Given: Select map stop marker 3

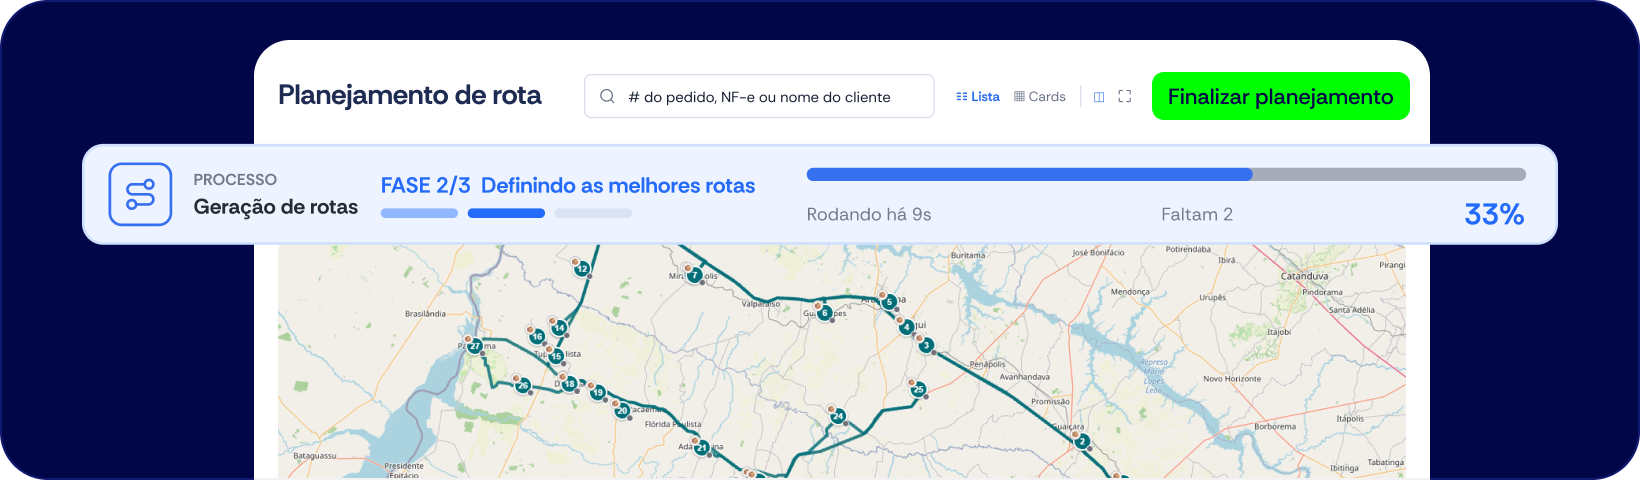Looking at the screenshot, I should [x=926, y=345].
